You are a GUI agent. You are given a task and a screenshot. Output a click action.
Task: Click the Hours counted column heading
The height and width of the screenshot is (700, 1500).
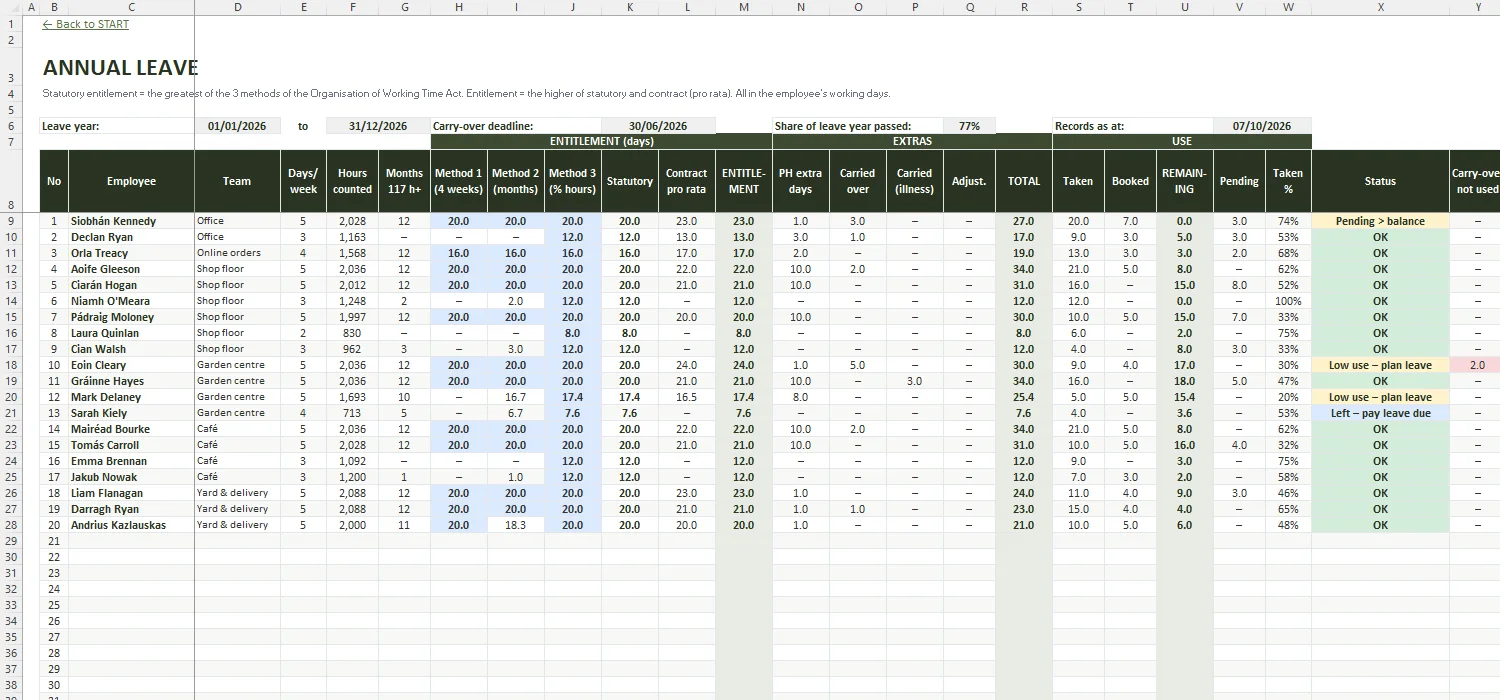[352, 181]
